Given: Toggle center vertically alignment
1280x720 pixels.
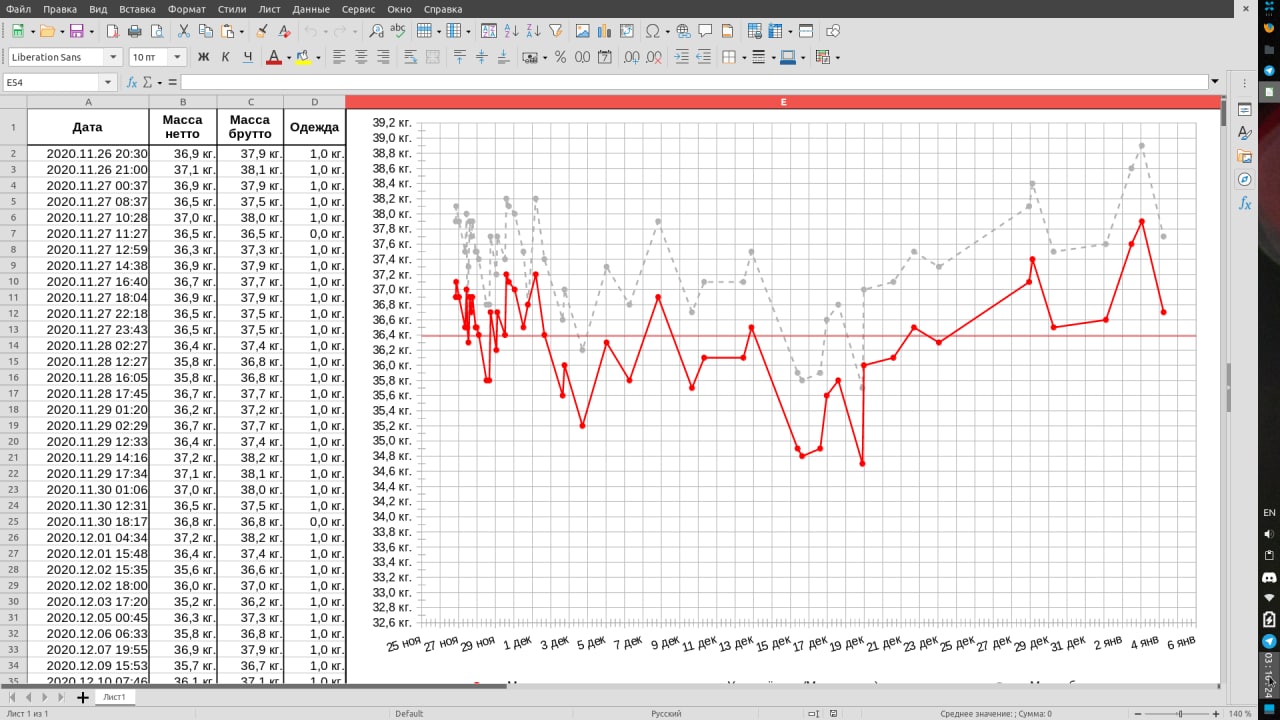Looking at the screenshot, I should [481, 57].
